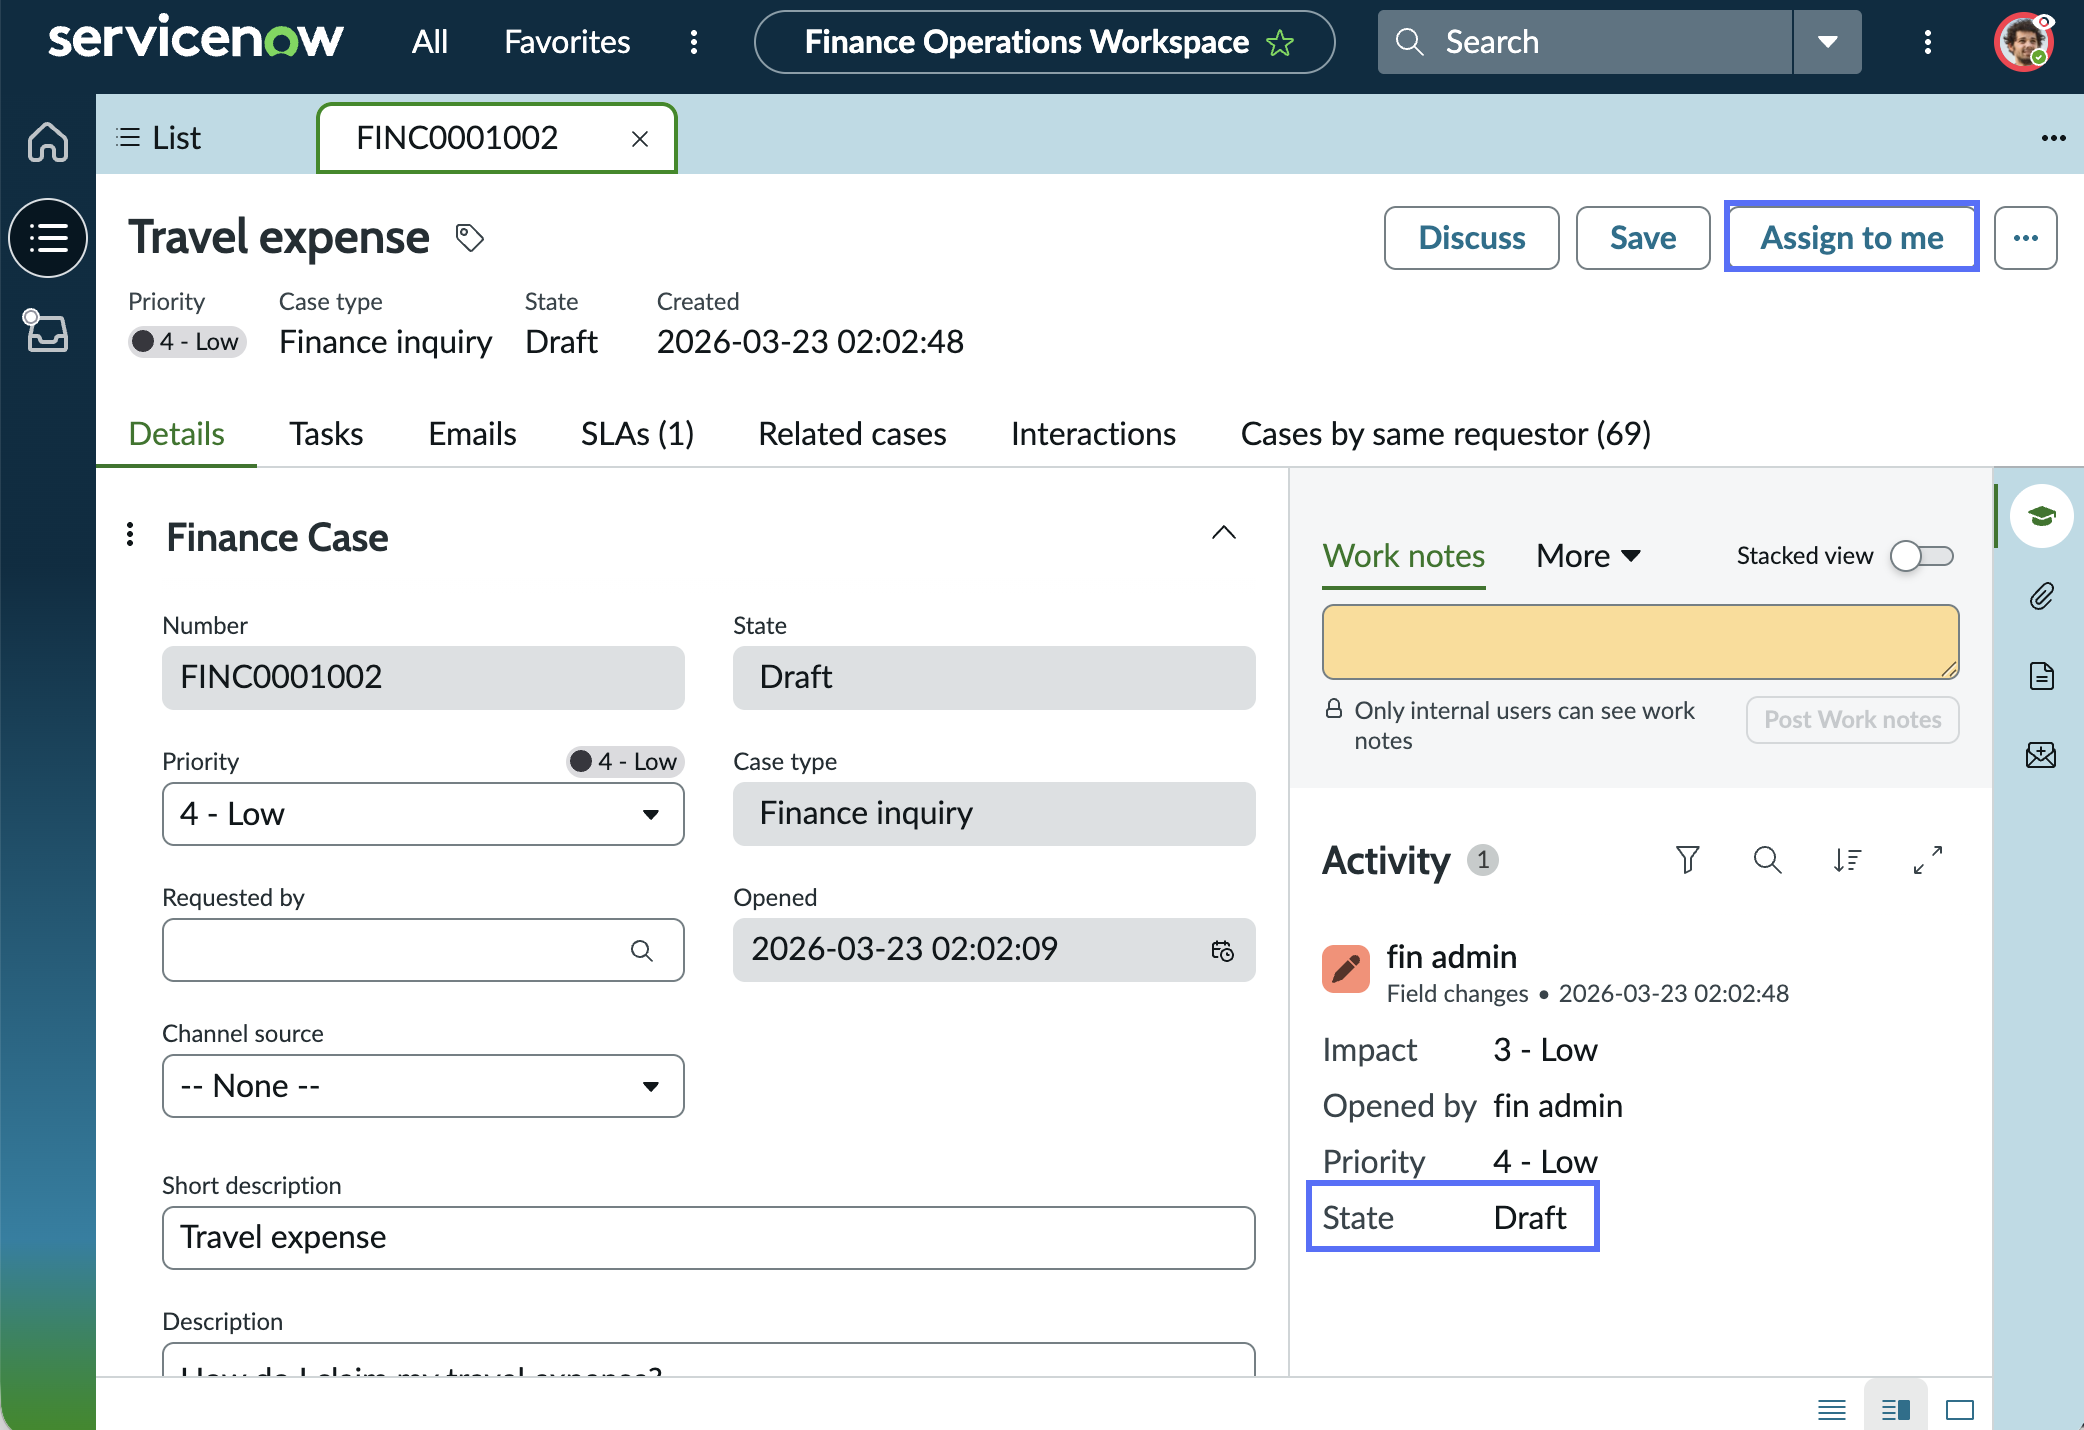This screenshot has height=1430, width=2084.
Task: Open more navigation menu dots after Favorites
Action: click(694, 42)
